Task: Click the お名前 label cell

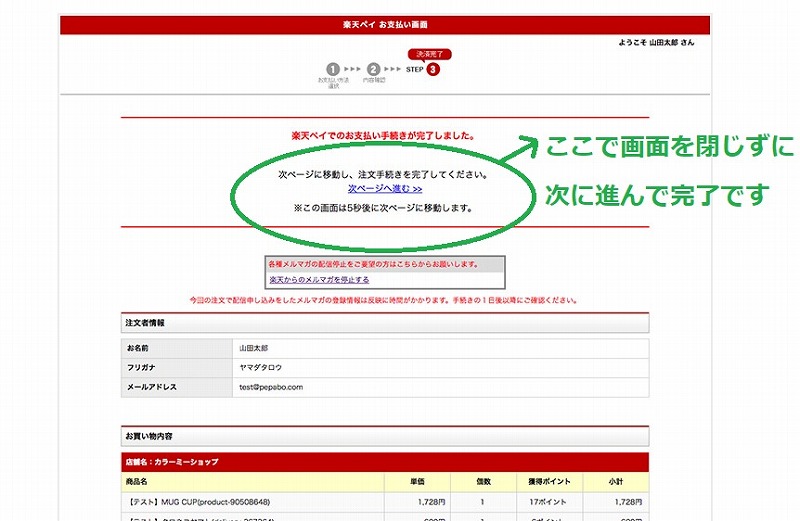Action: [x=177, y=348]
